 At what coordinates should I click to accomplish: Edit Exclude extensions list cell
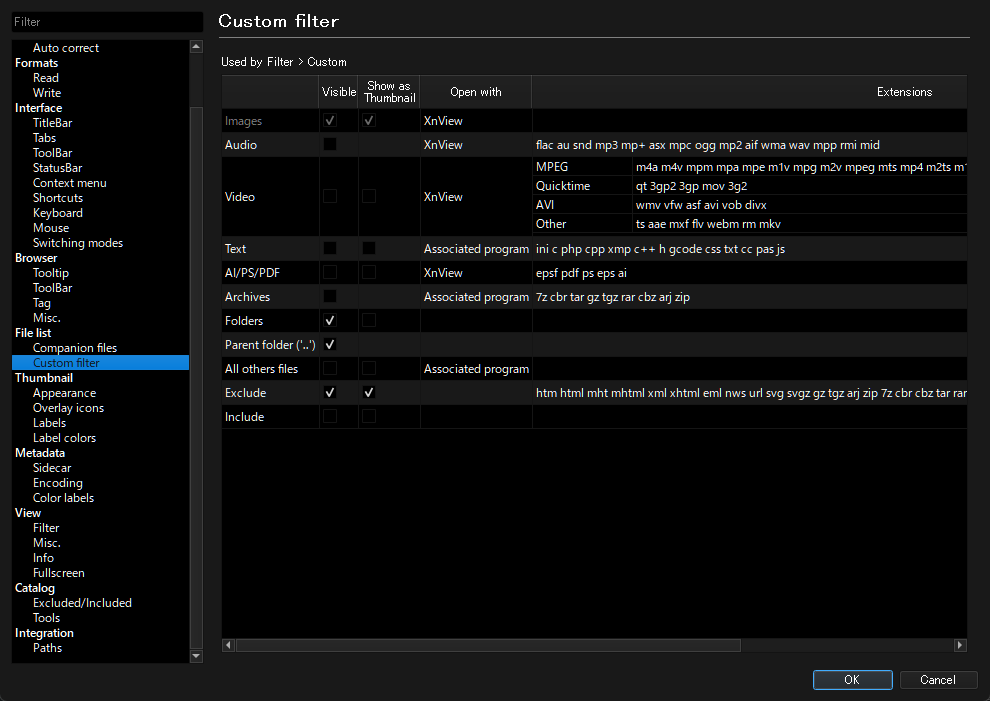[749, 393]
